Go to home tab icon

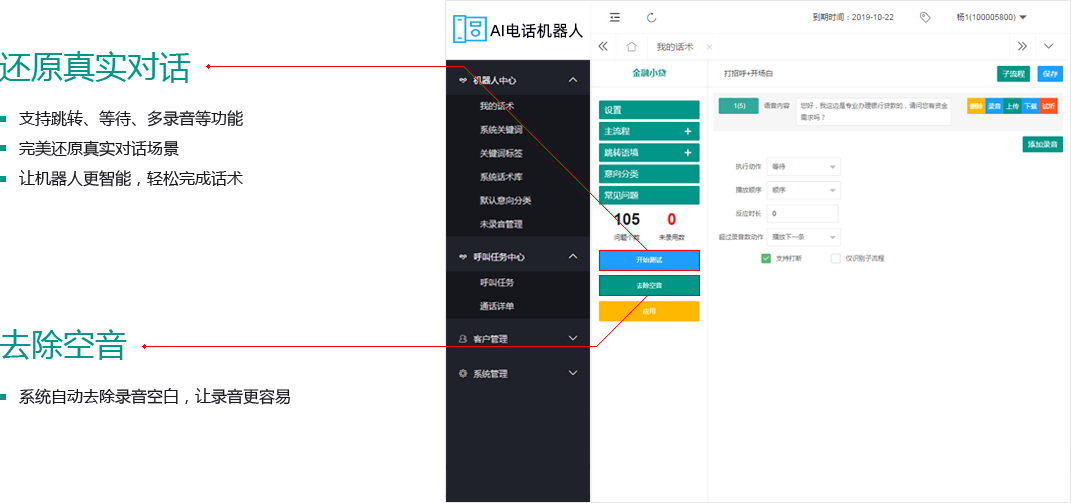[631, 46]
